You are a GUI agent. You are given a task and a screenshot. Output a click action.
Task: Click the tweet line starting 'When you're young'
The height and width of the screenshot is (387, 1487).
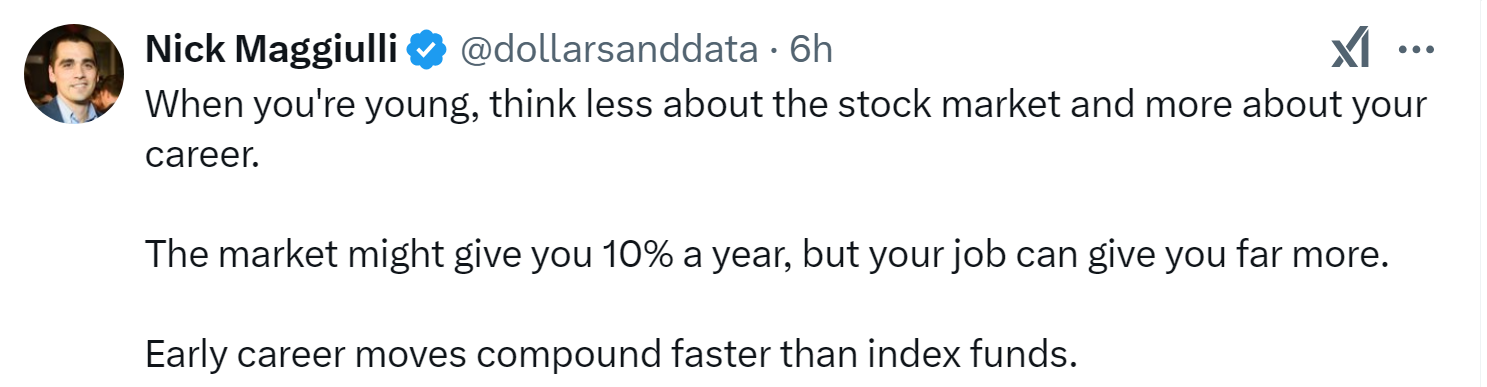click(786, 105)
